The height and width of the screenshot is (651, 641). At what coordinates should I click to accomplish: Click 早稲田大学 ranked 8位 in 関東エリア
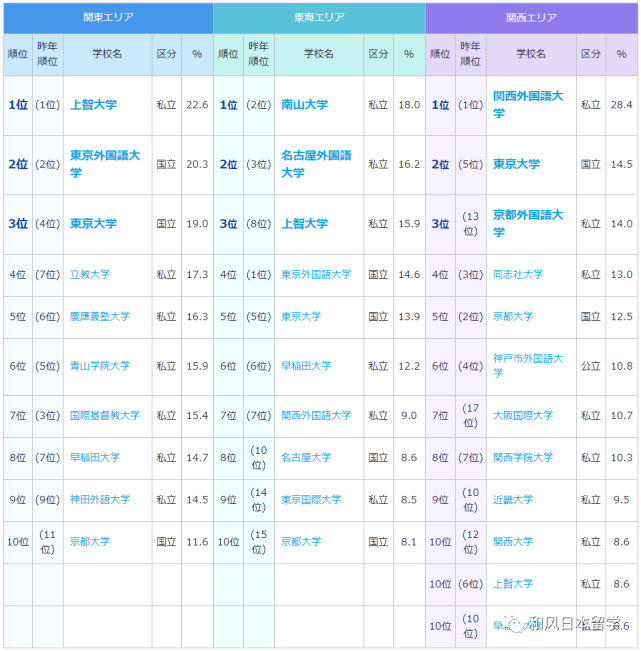click(95, 458)
